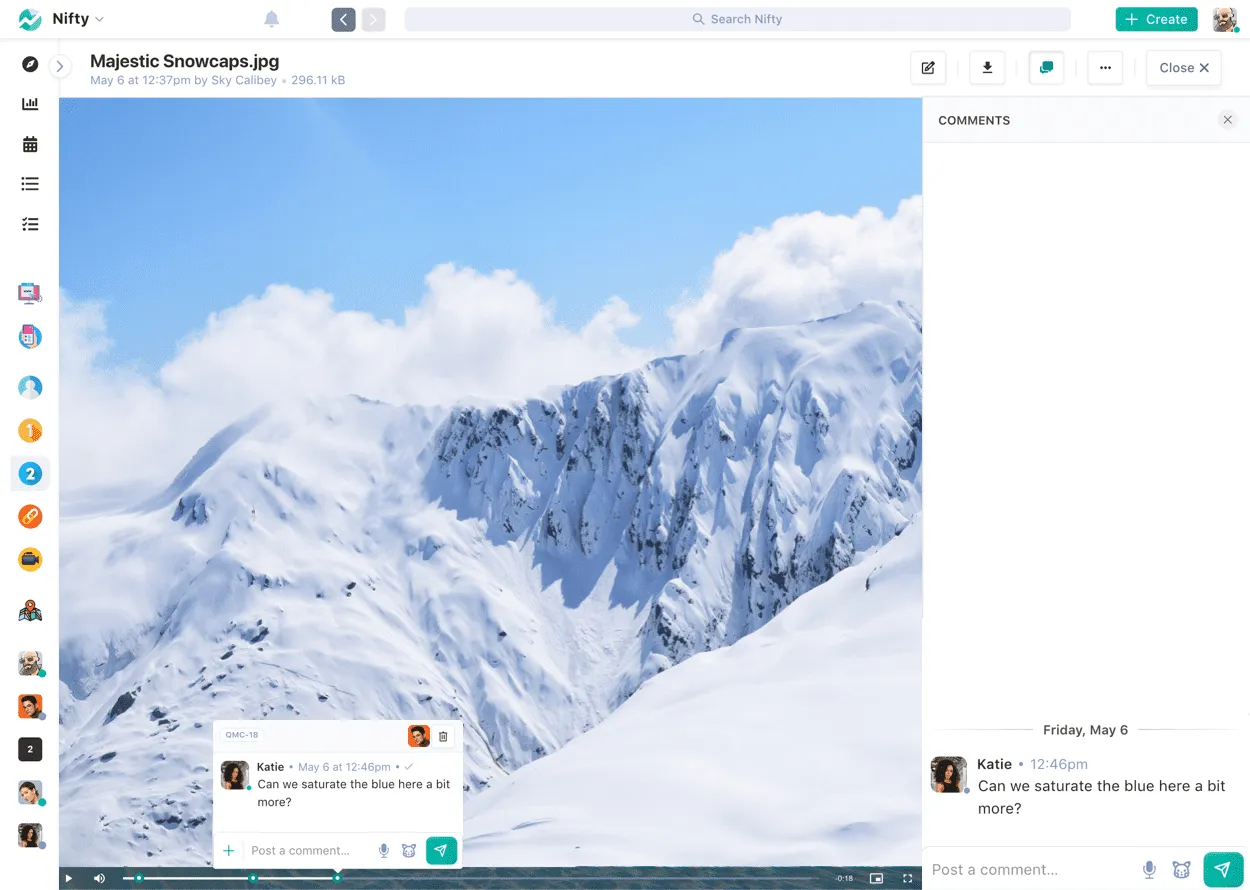Mute the player volume
Screen dimensions: 1250x890
99,878
